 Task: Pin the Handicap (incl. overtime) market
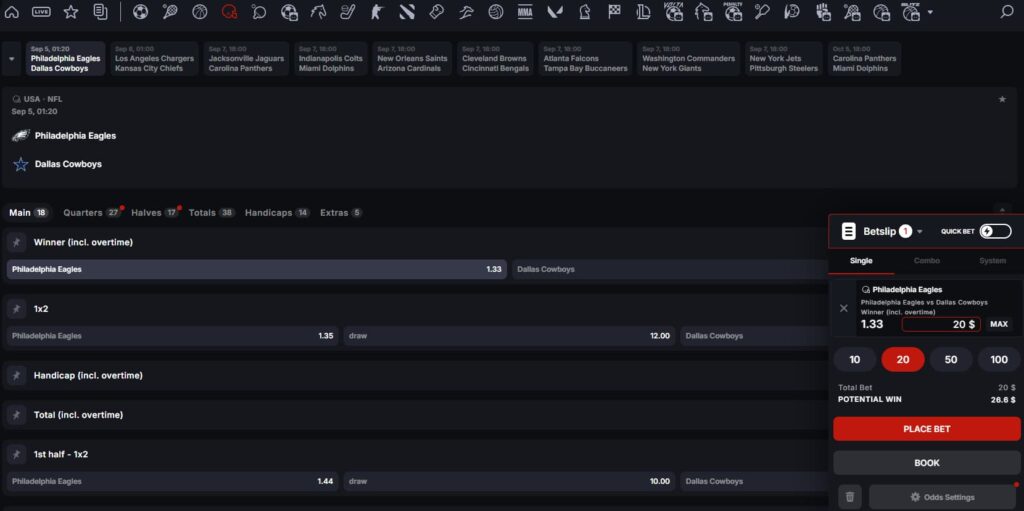click(x=16, y=375)
